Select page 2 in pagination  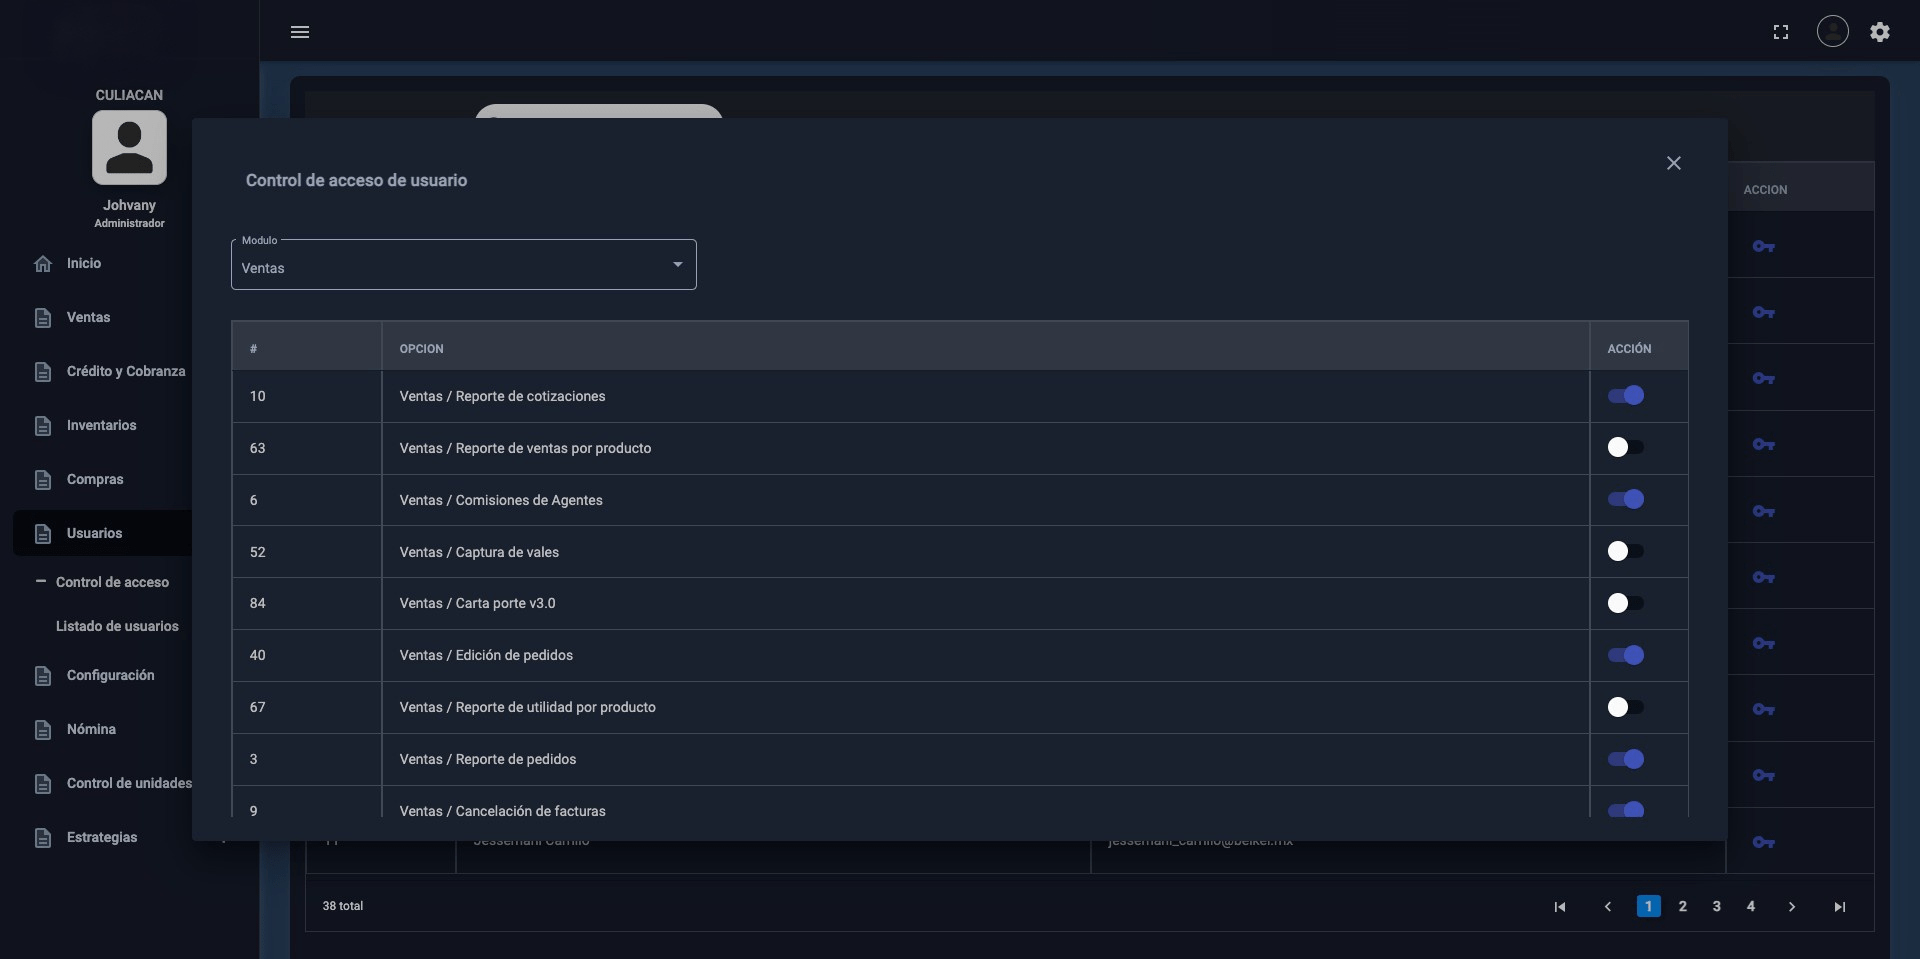(1682, 906)
